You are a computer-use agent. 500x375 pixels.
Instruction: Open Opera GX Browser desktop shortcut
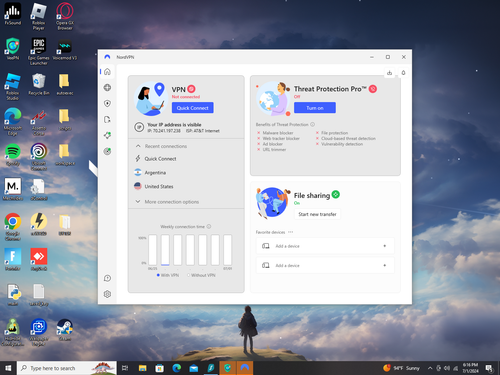coord(65,16)
